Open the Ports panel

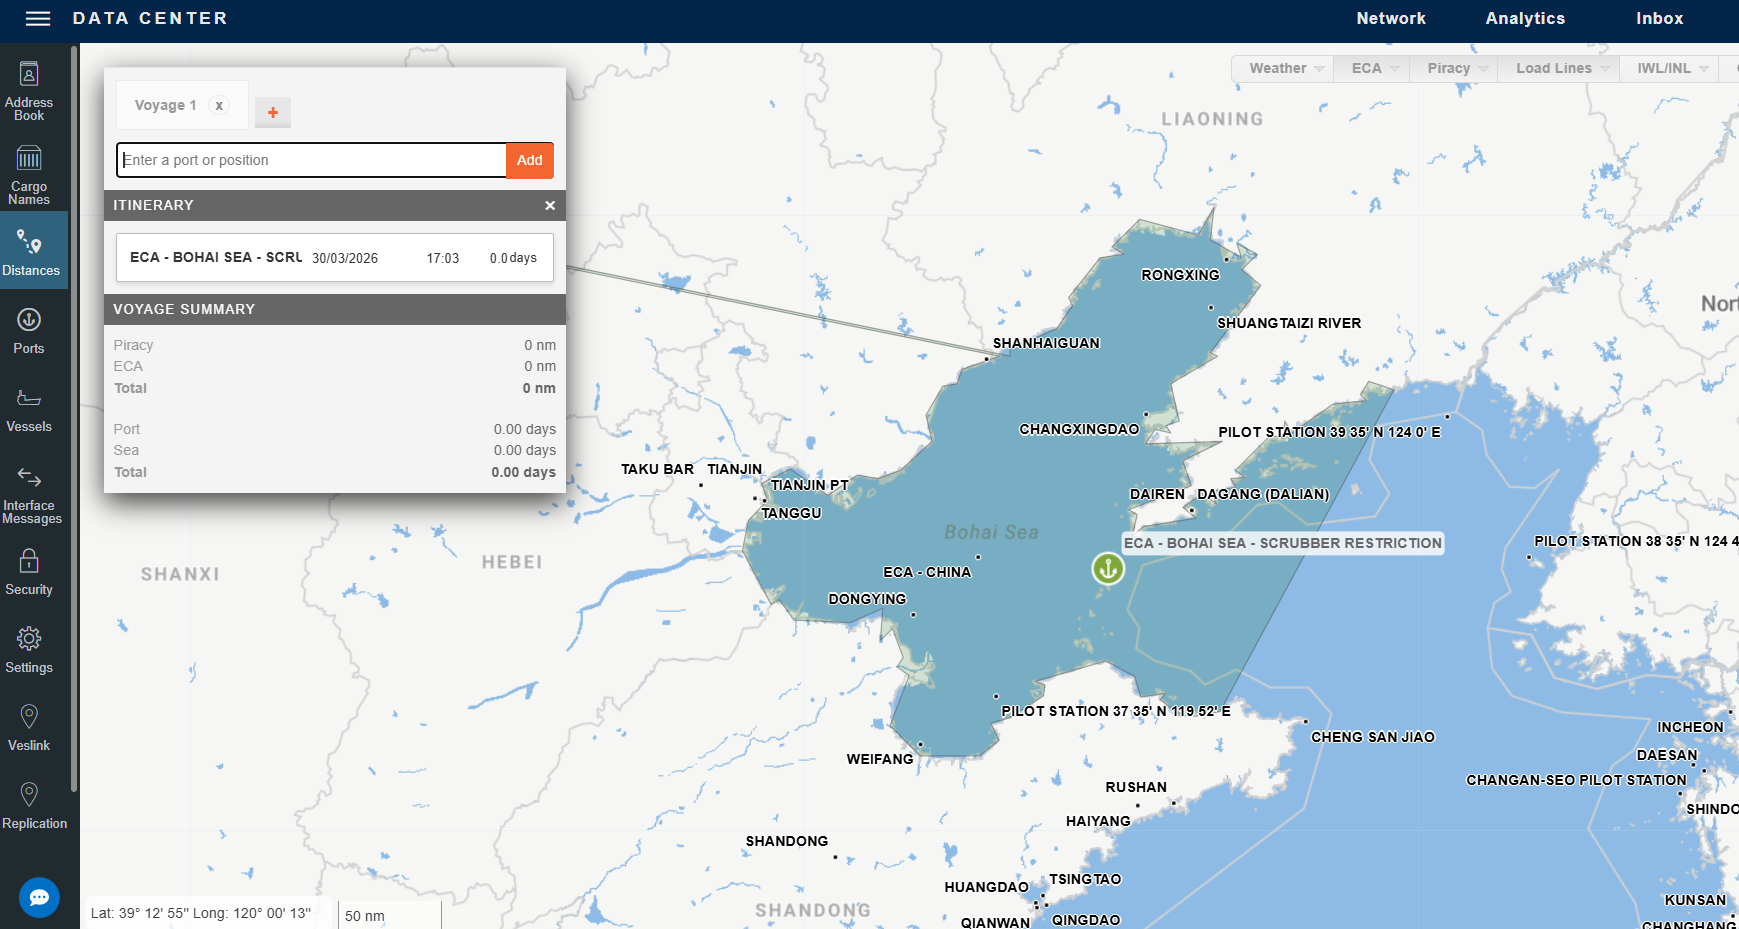click(x=29, y=330)
